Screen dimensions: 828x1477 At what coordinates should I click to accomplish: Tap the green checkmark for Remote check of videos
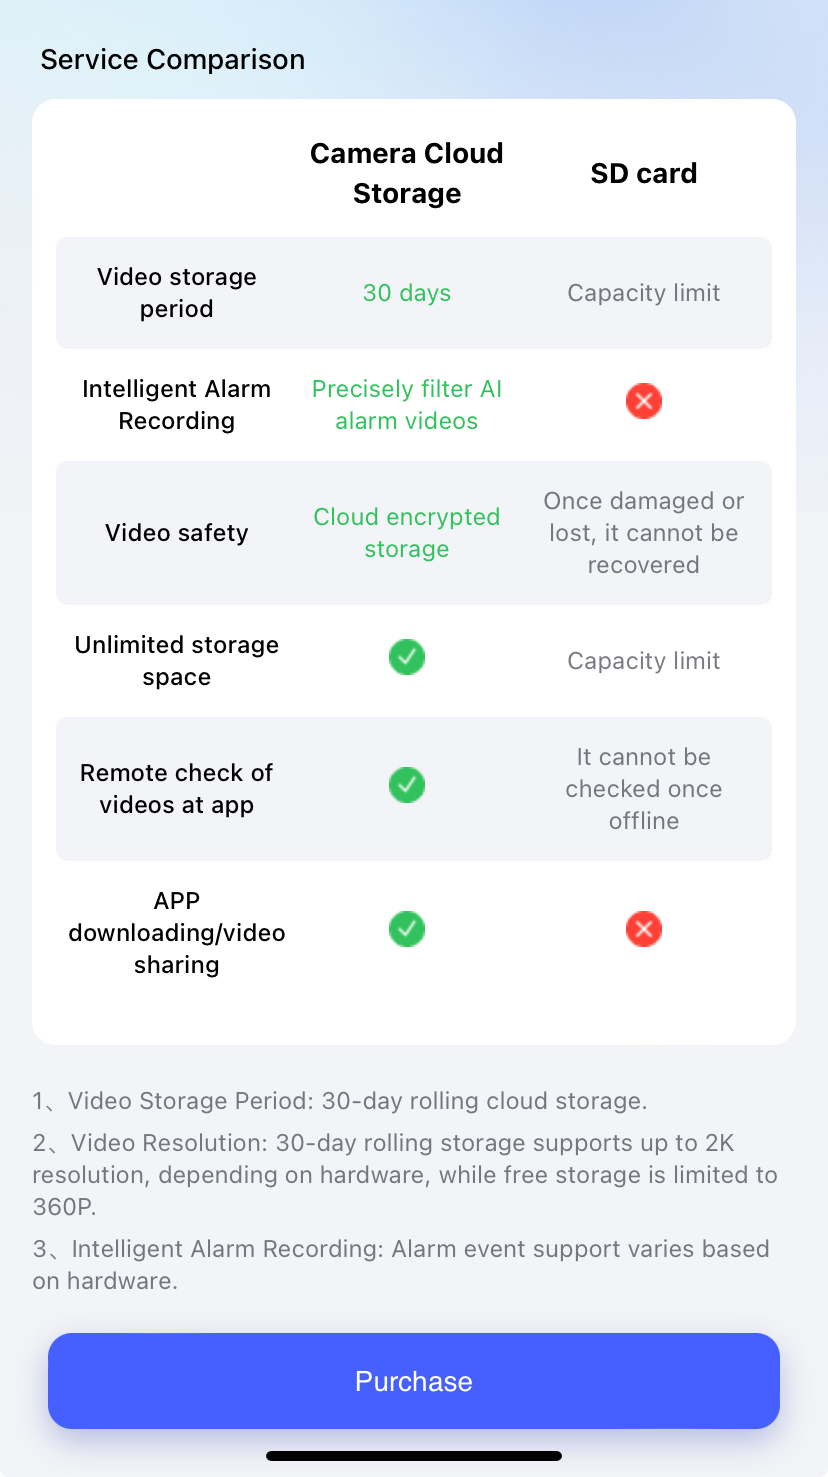(x=407, y=785)
